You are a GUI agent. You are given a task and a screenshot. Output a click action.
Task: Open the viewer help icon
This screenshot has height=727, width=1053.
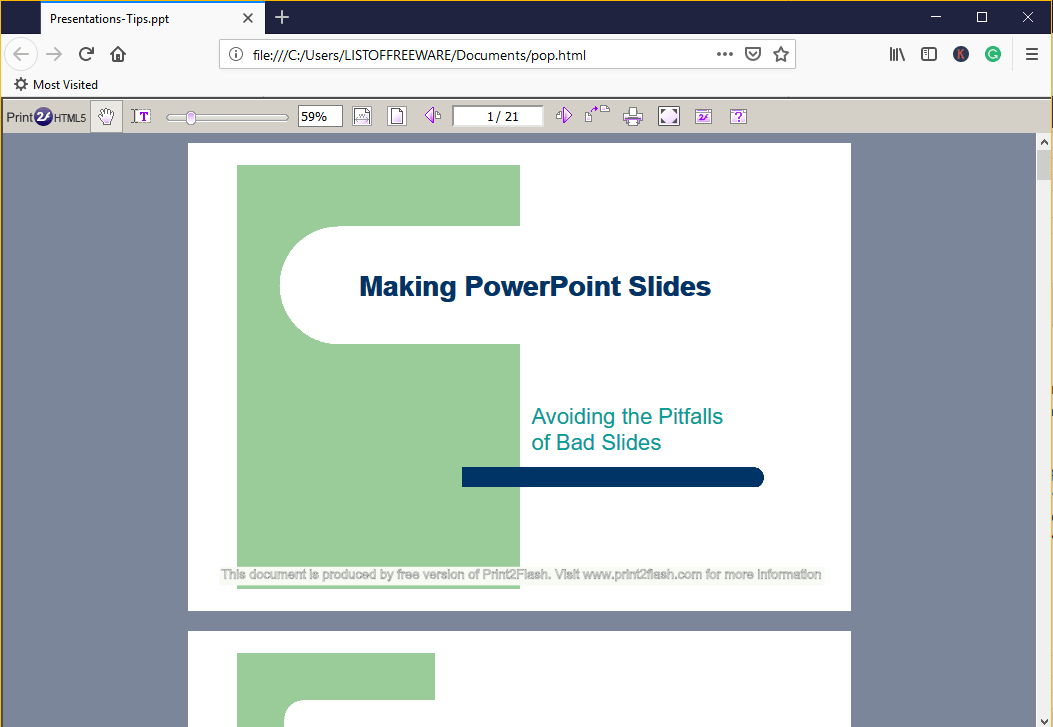(738, 117)
